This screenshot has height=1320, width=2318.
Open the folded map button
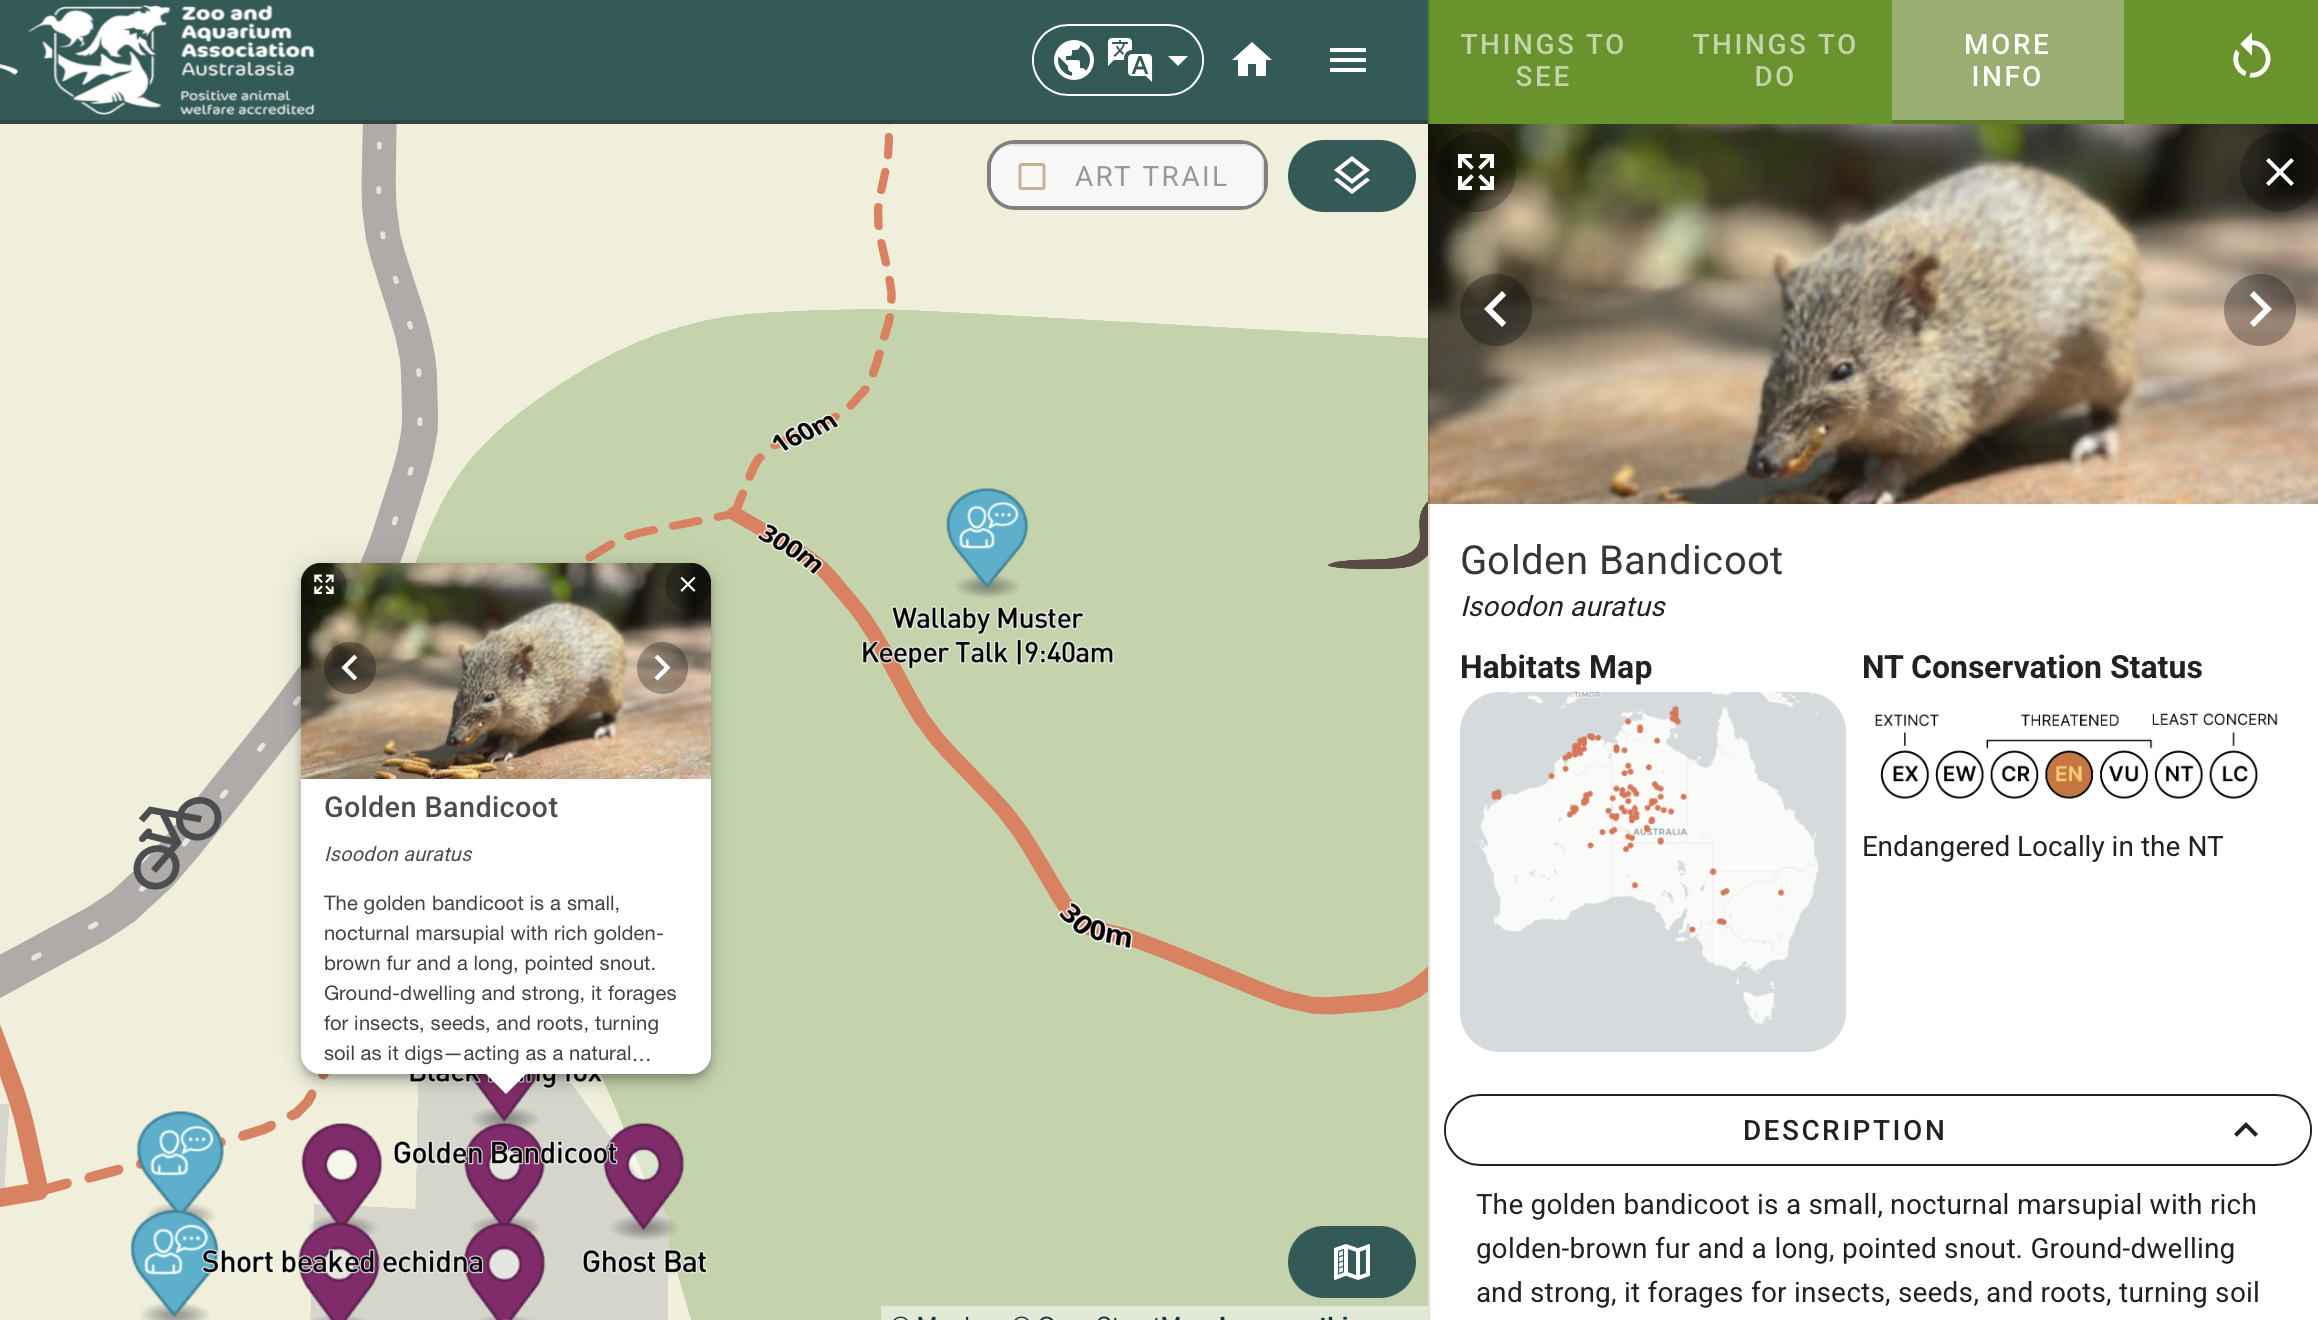point(1351,1261)
